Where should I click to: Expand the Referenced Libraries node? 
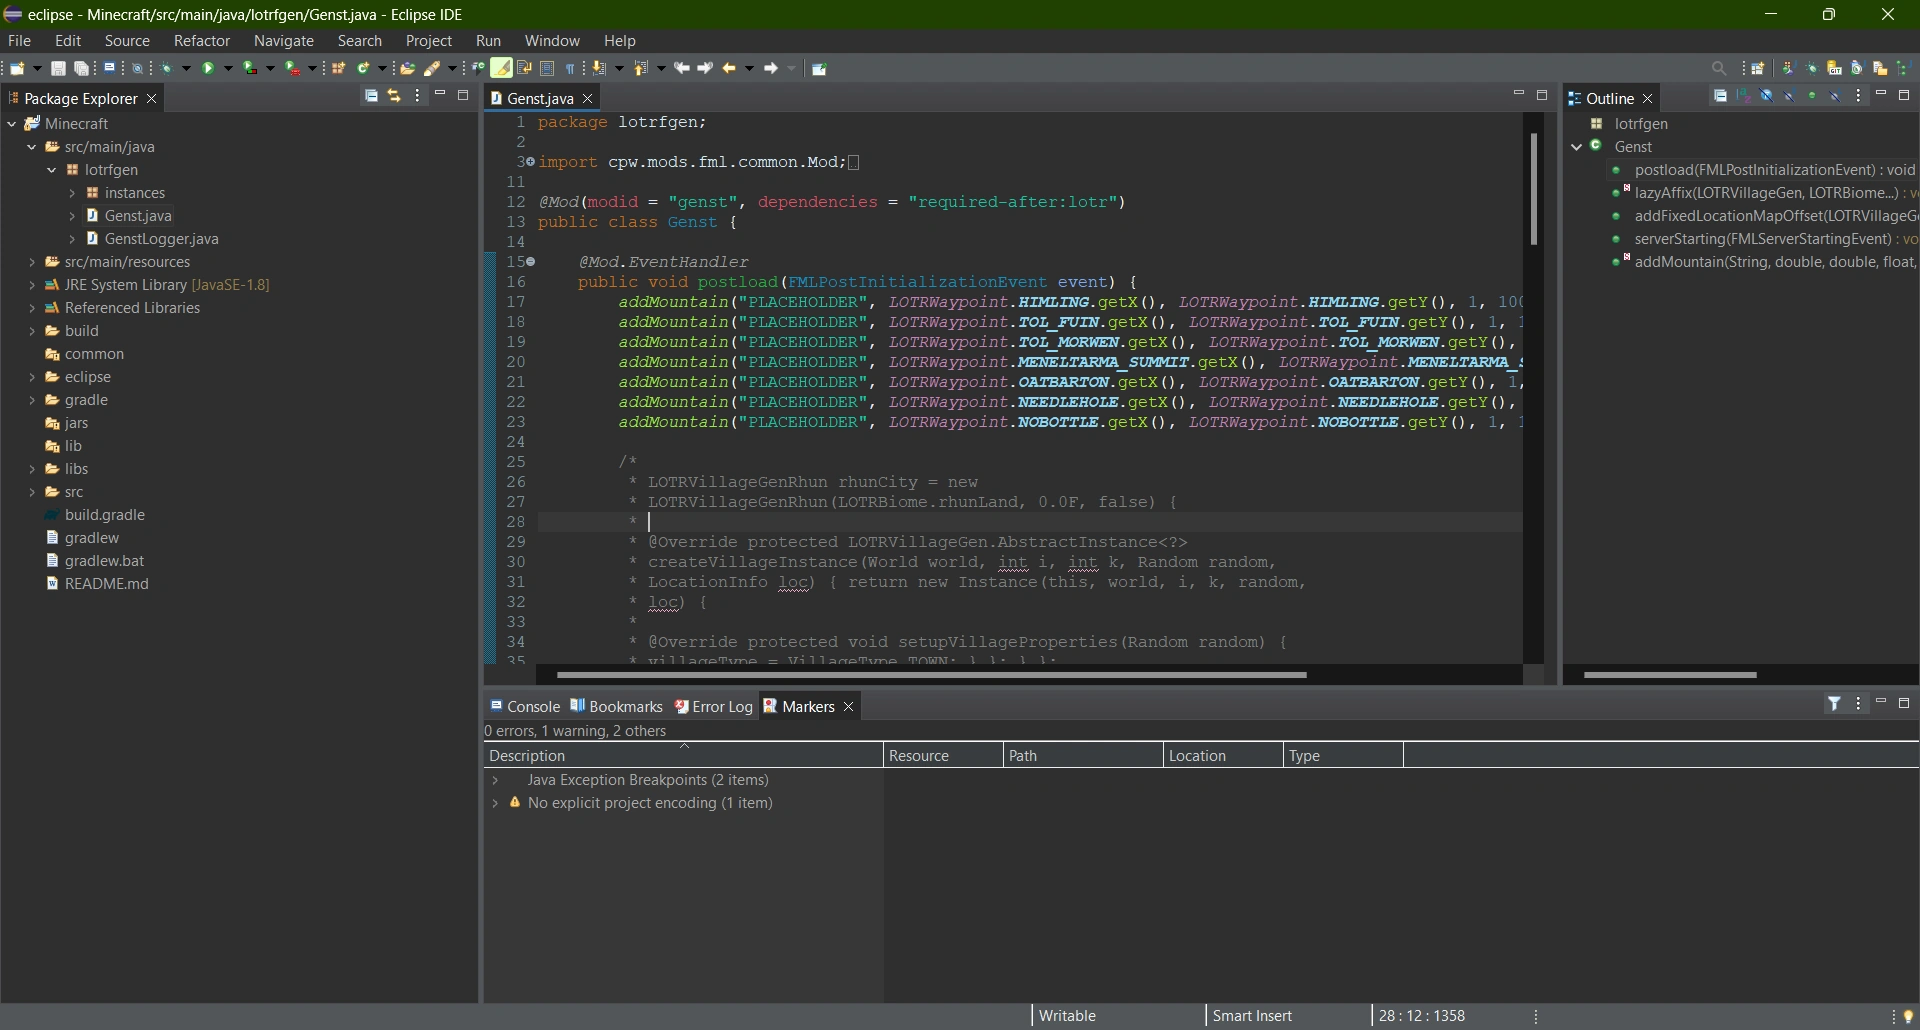click(x=32, y=308)
